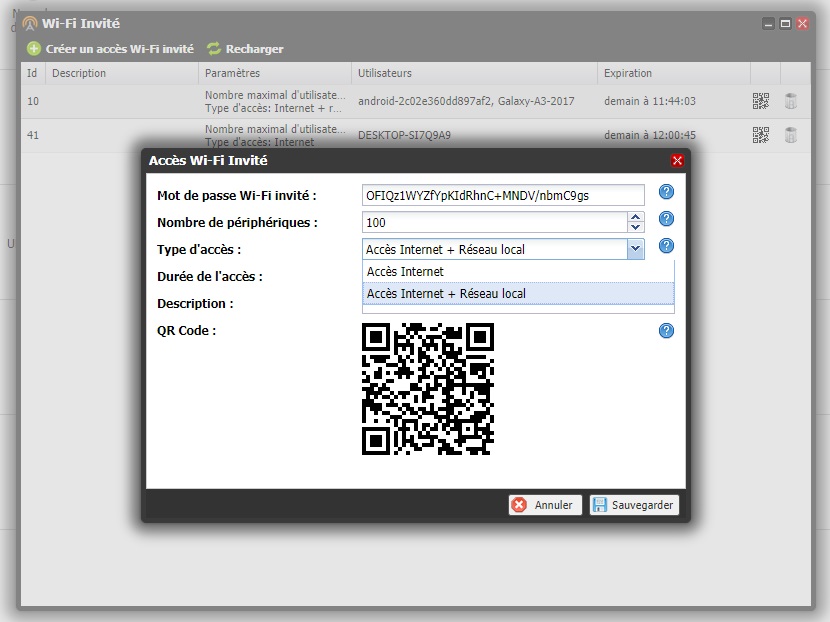830x622 pixels.
Task: Delete guest access 10 with trash icon
Action: pos(791,101)
